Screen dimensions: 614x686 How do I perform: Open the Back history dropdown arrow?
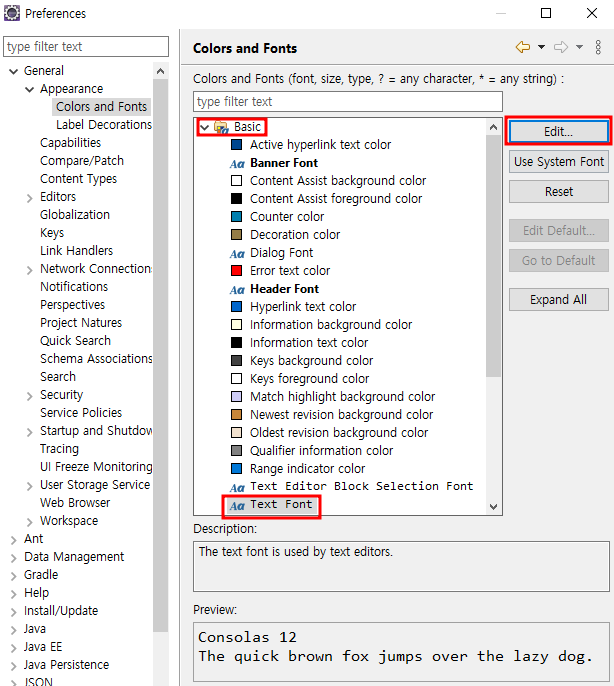coord(541,47)
